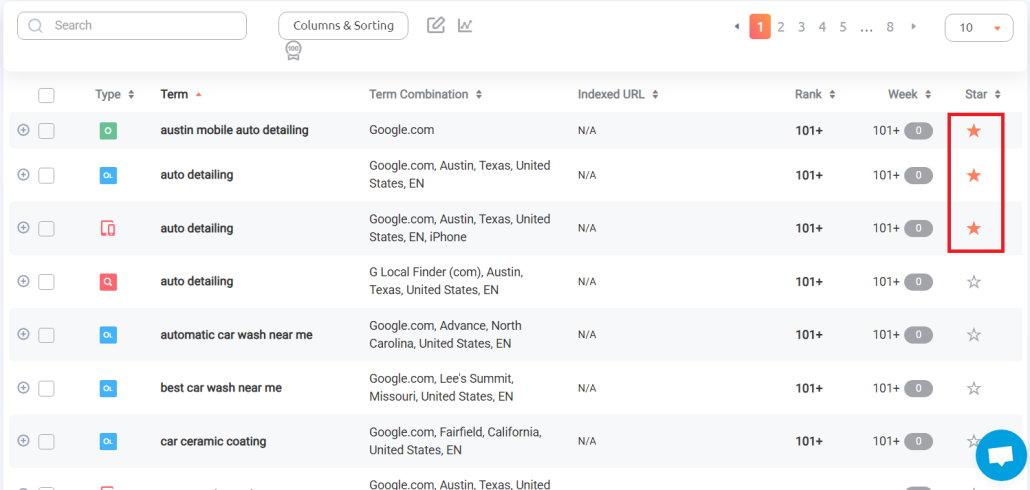Screen dimensions: 1030x490
Task: Sort by the Rank column header
Action: 815,95
